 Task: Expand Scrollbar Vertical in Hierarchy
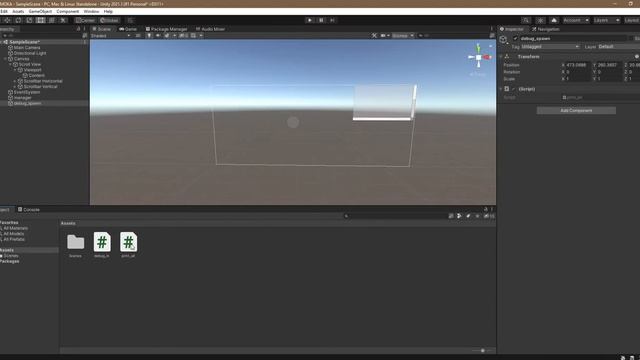[x=15, y=87]
